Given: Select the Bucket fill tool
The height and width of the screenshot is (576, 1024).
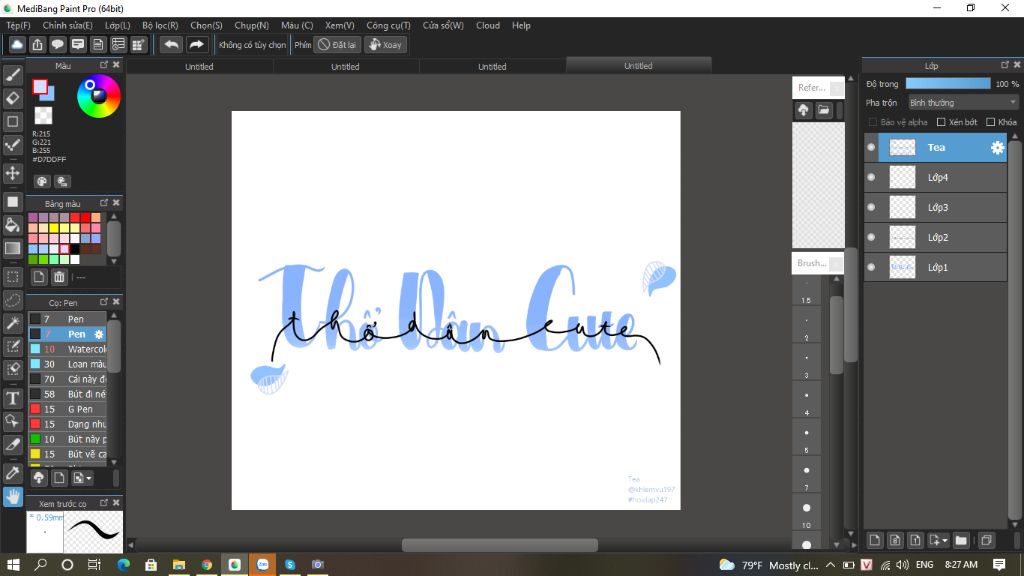Looking at the screenshot, I should click(x=12, y=225).
